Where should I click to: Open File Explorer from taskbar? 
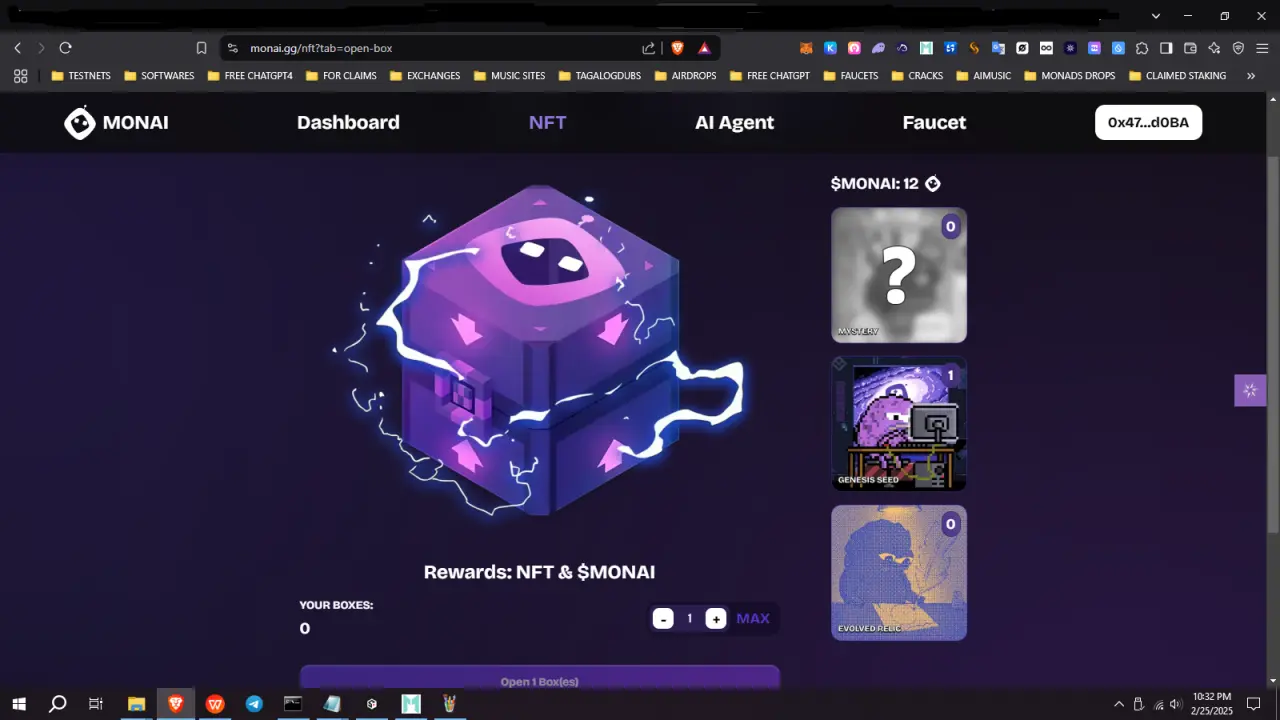coord(136,704)
